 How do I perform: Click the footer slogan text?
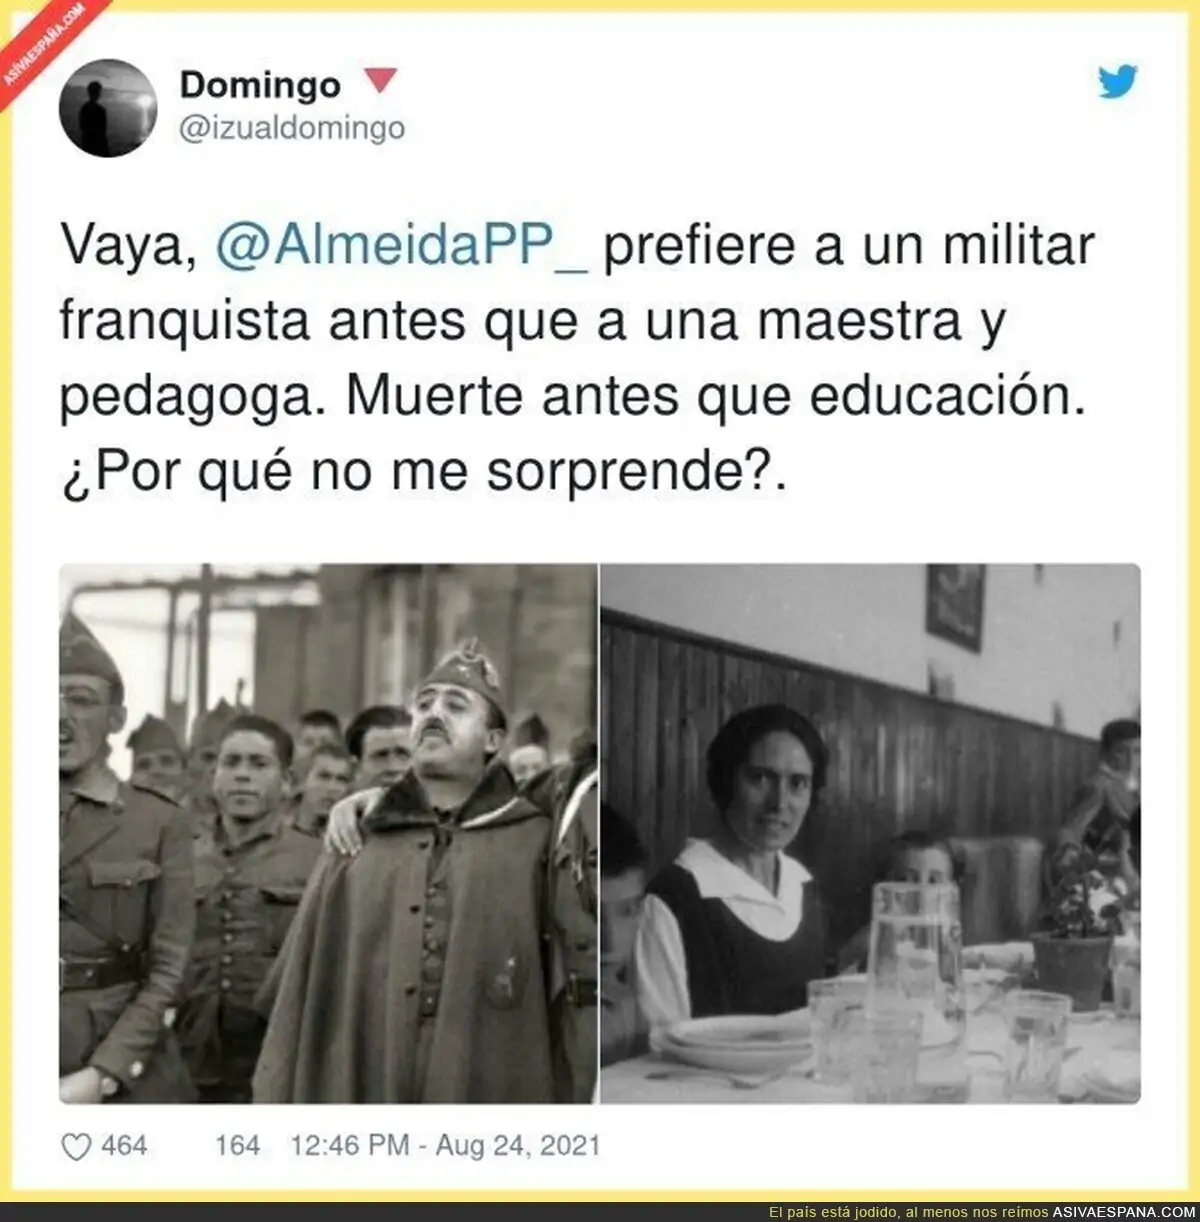pyautogui.click(x=917, y=1212)
